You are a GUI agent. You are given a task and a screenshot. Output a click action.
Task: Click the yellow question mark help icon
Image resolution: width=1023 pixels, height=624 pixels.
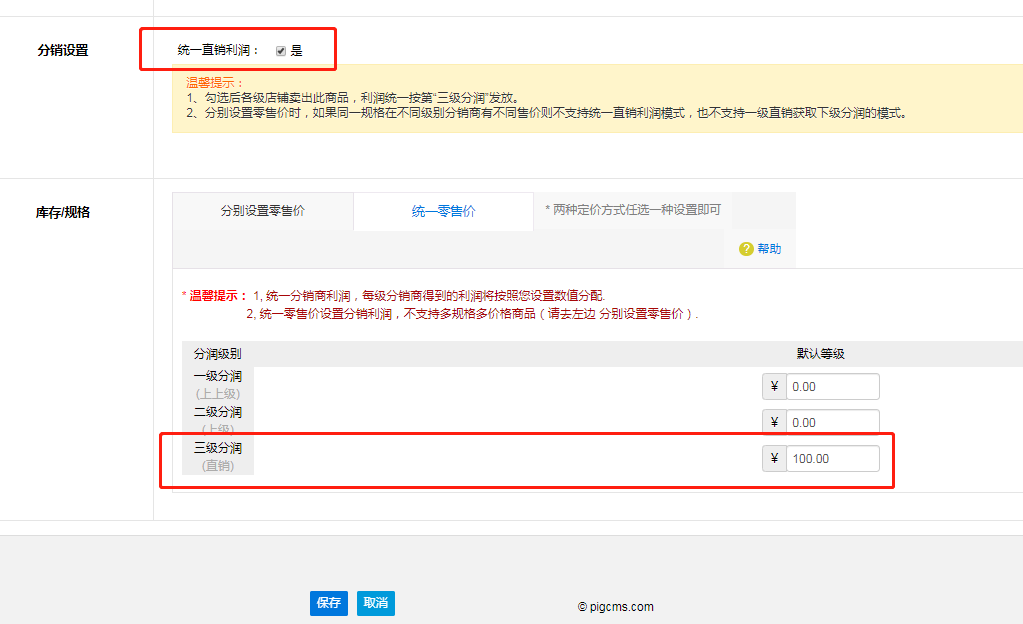tap(746, 249)
